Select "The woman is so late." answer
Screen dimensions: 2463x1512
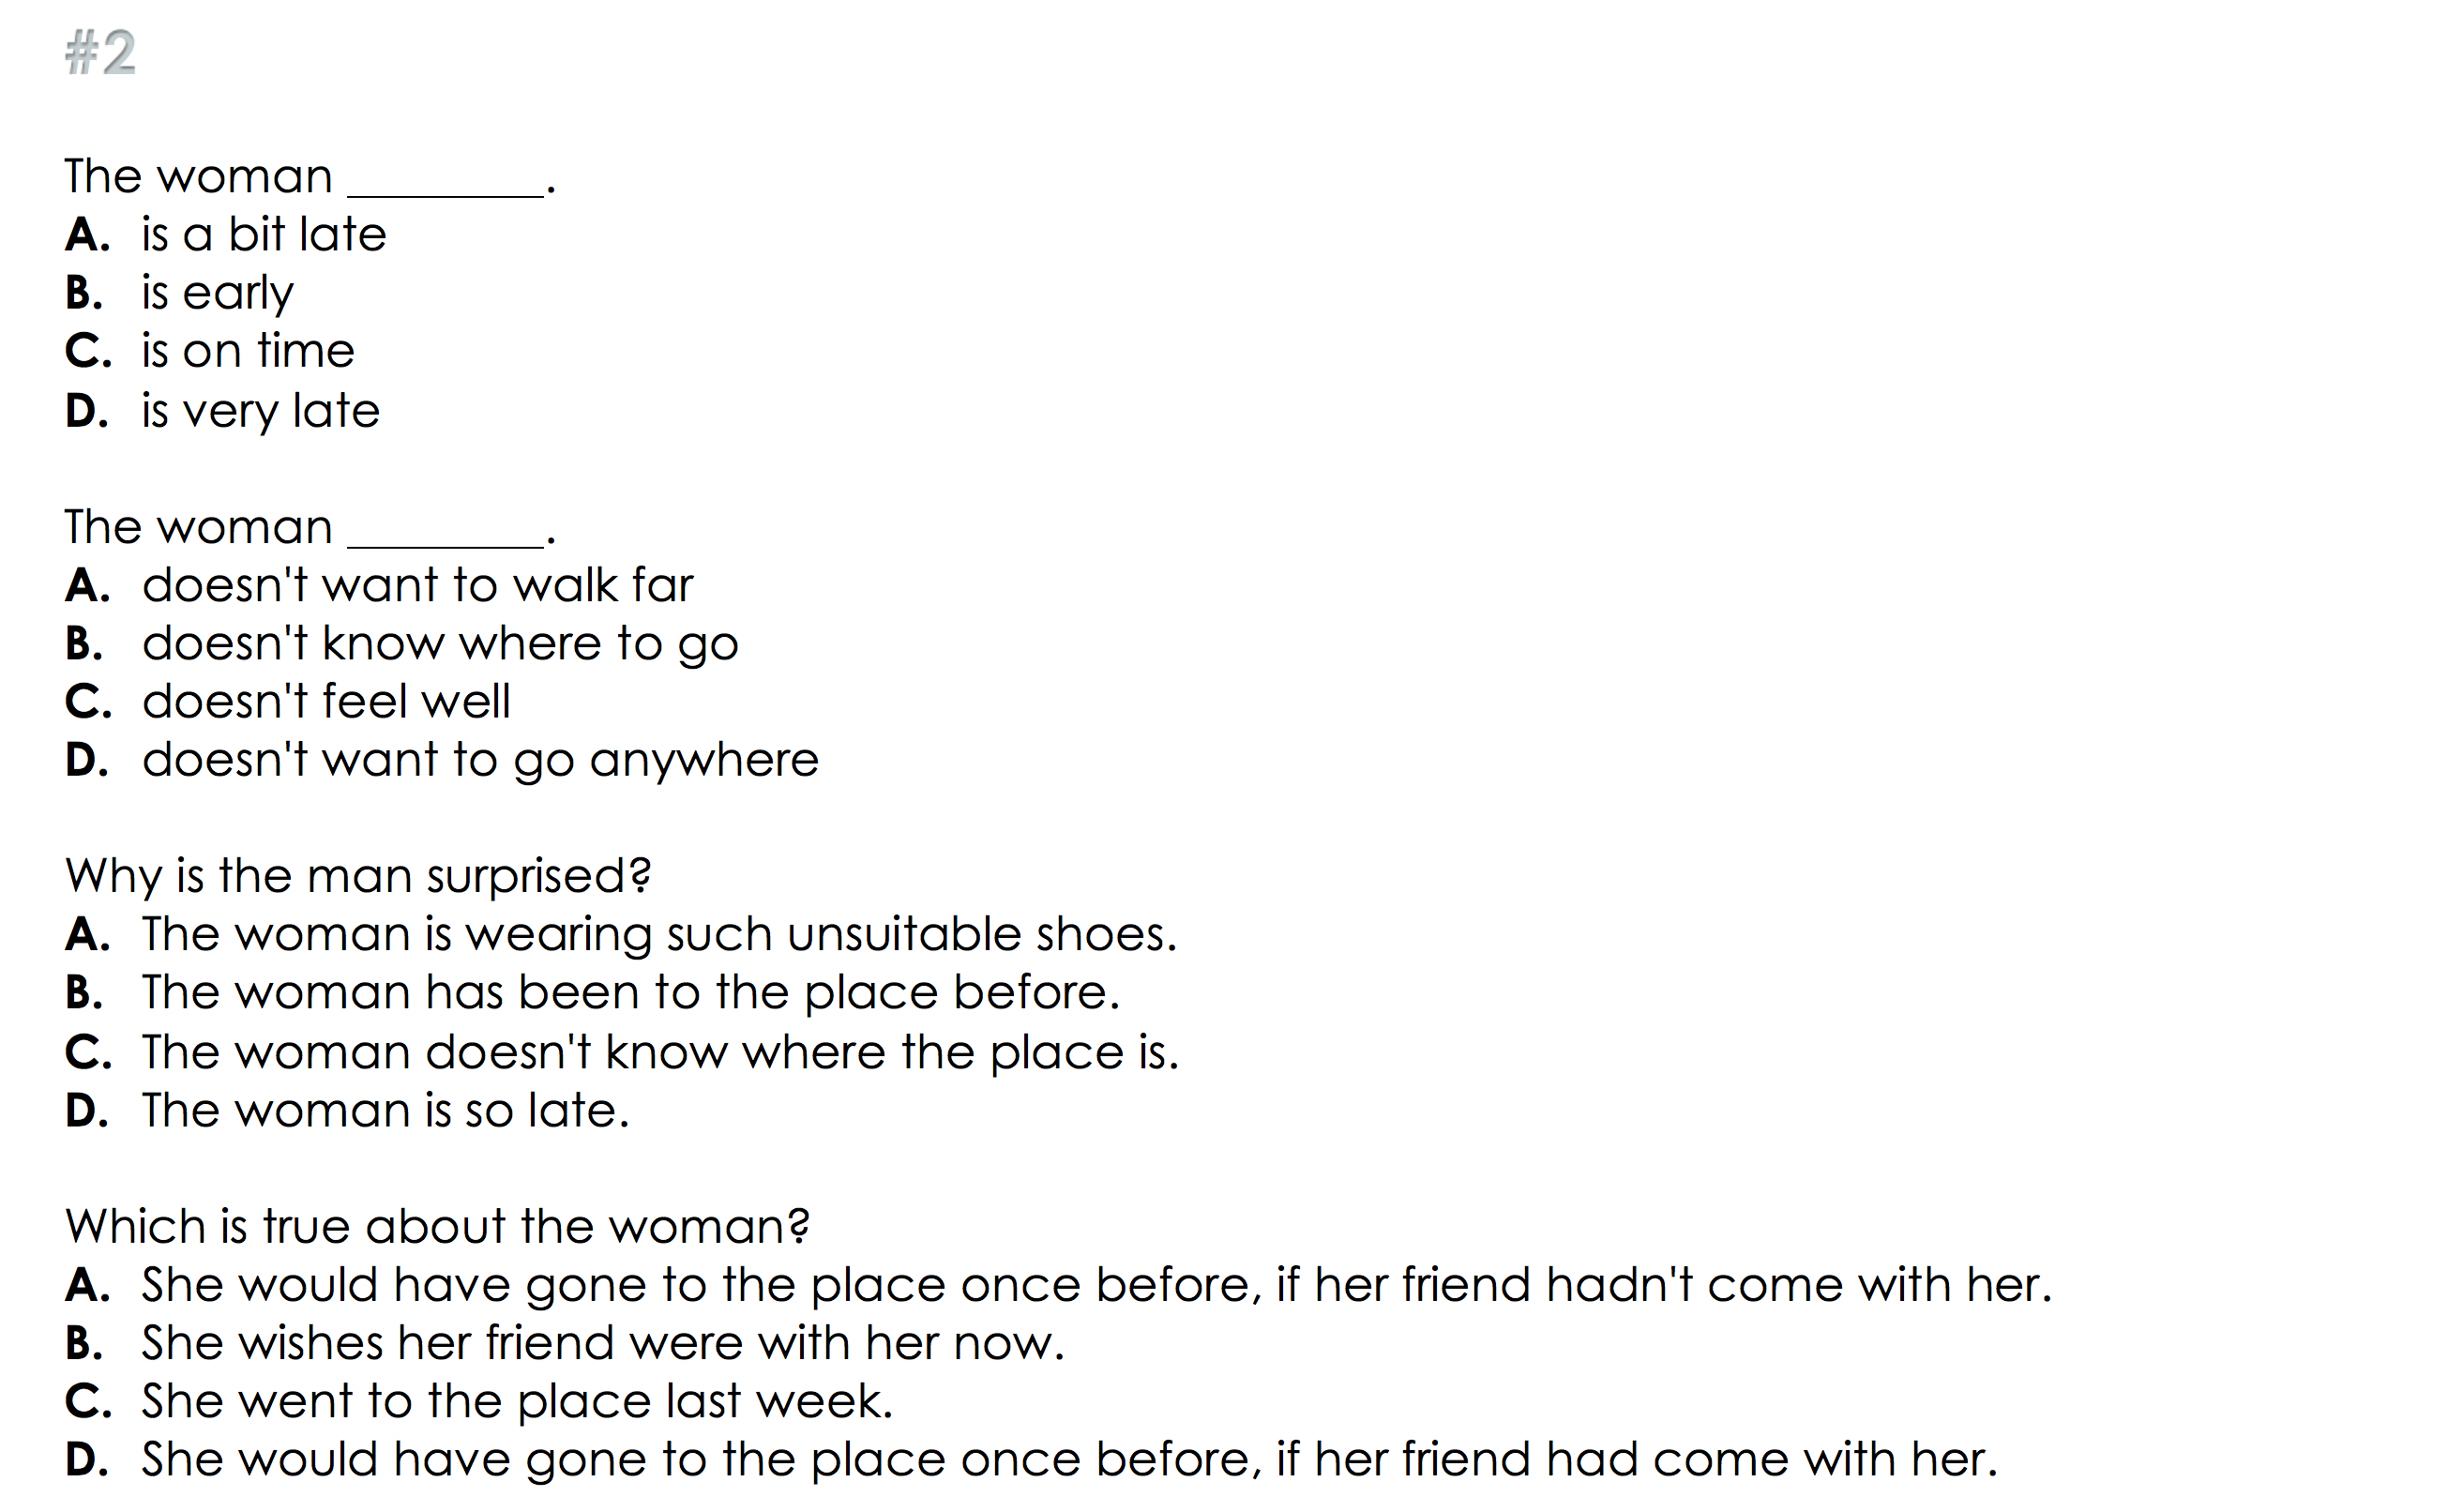coord(385,1111)
